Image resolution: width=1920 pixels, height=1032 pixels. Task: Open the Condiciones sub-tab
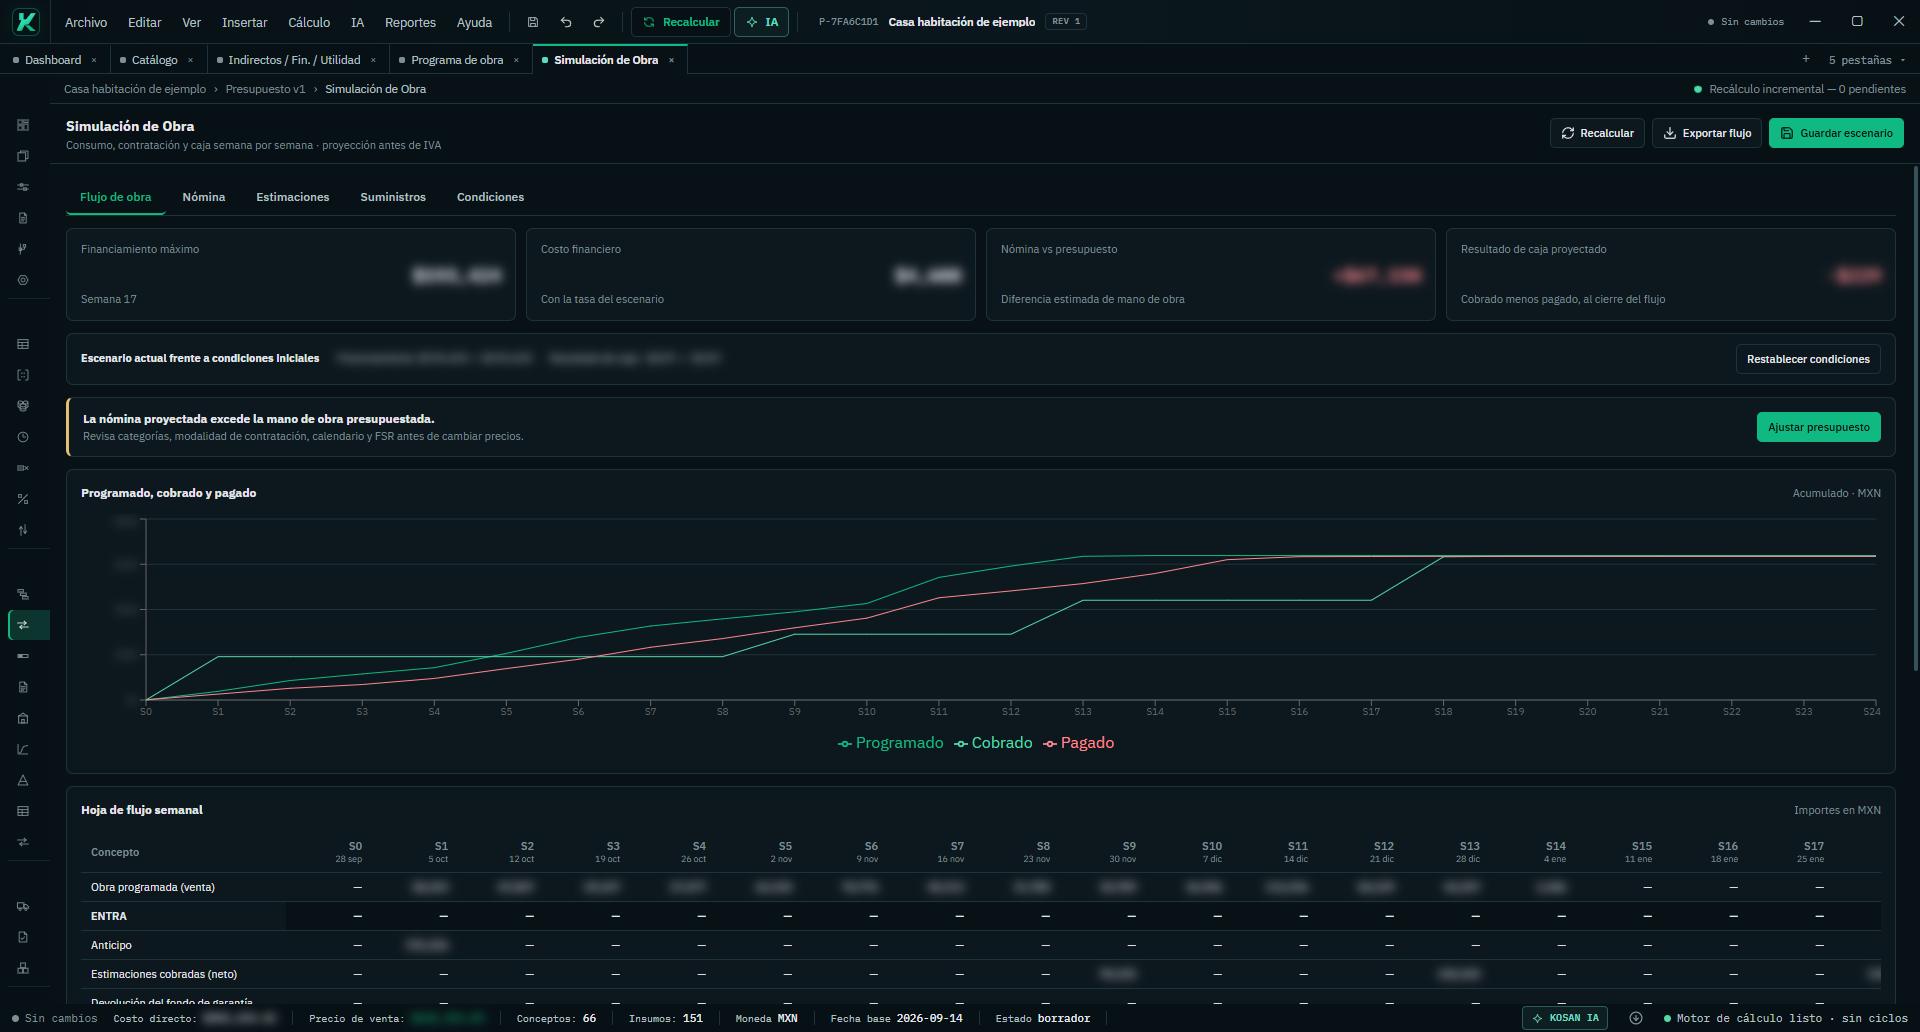coord(490,197)
